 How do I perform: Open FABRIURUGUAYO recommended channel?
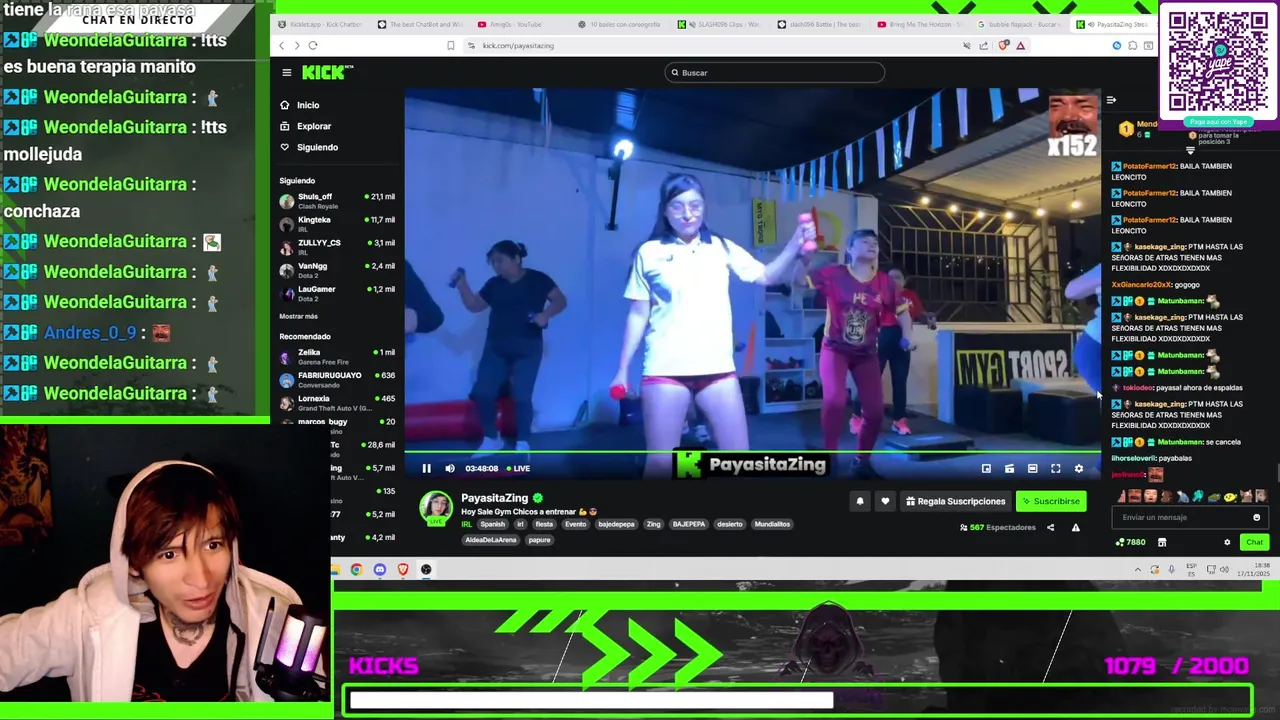tap(337, 380)
